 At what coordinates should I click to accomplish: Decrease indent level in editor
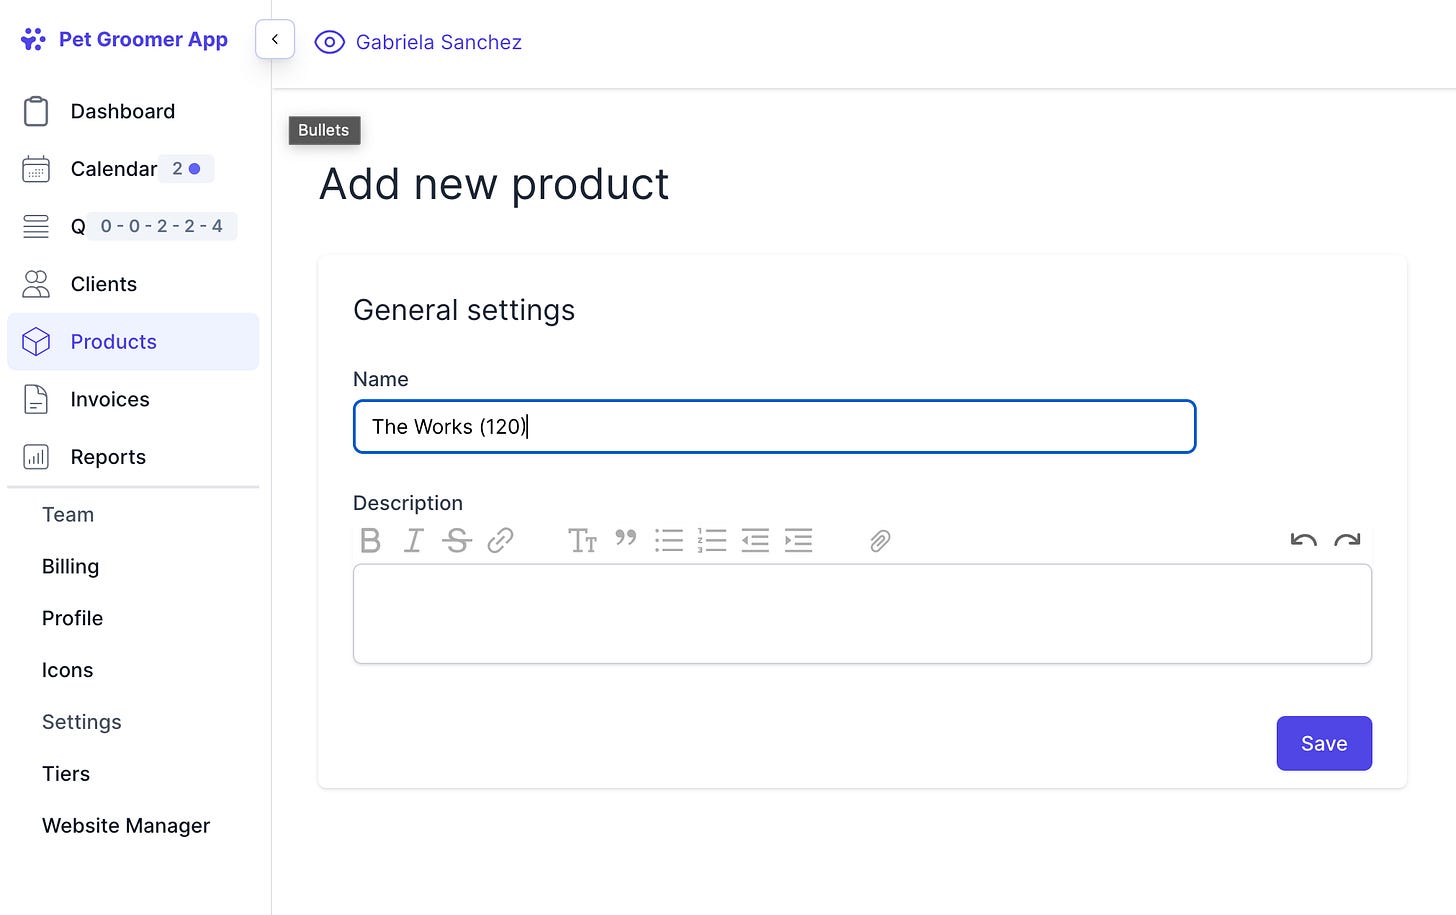755,541
